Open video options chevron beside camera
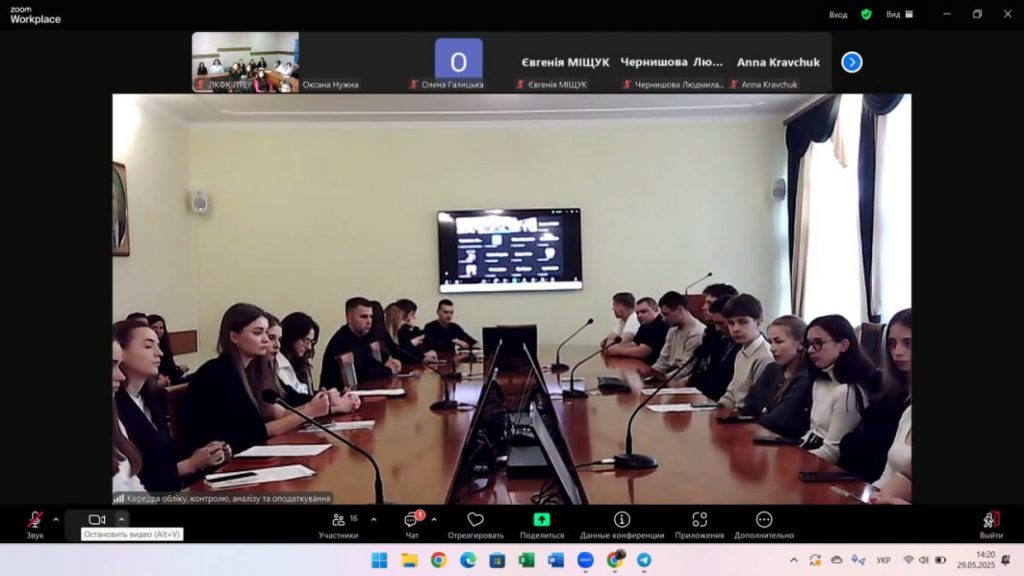1024x576 pixels. (121, 519)
